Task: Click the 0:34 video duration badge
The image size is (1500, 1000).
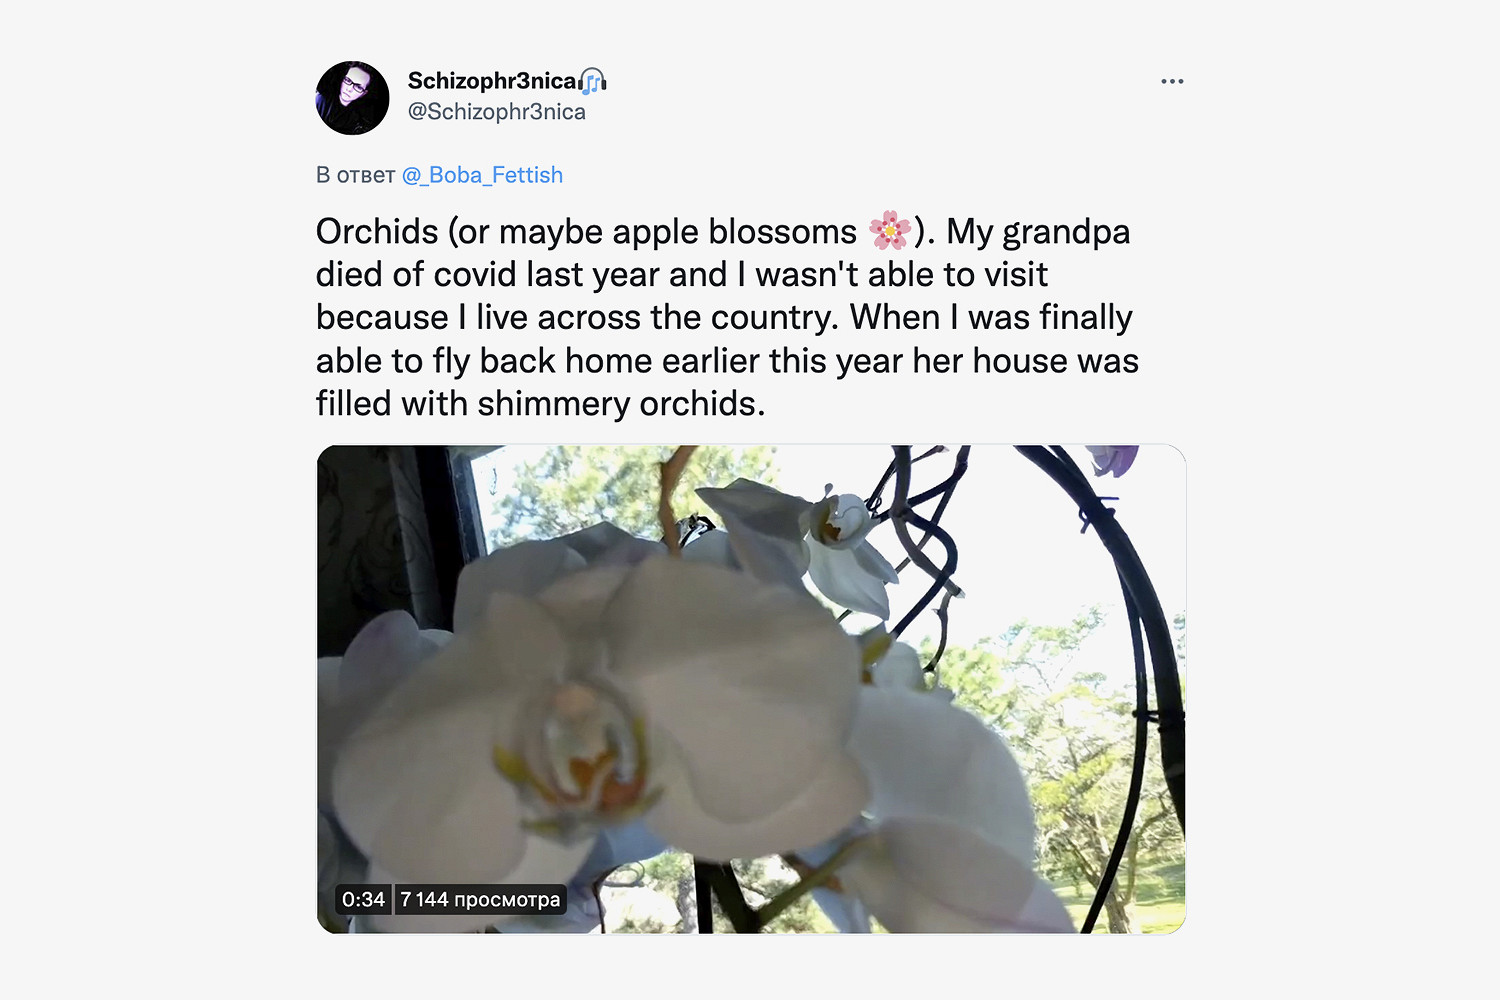Action: [363, 899]
